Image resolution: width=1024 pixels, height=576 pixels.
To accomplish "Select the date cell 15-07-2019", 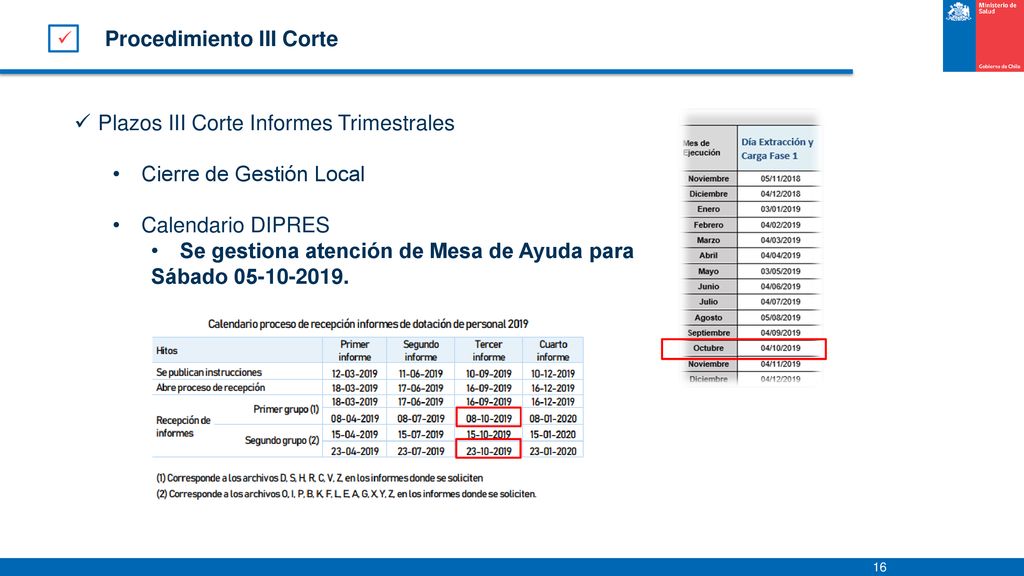I will [421, 434].
